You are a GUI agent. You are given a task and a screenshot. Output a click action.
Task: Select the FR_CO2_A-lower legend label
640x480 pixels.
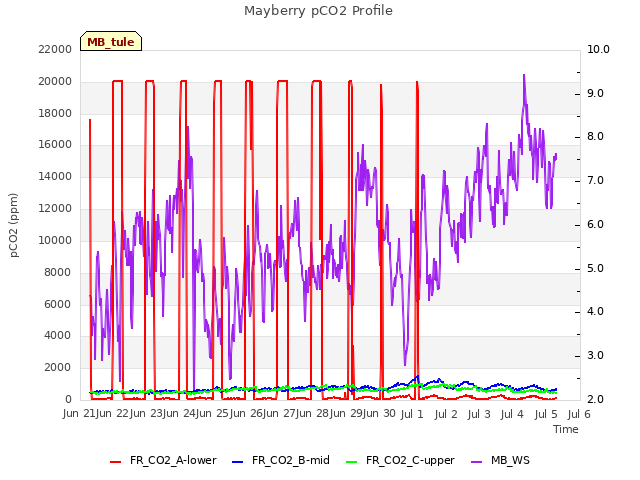[x=173, y=460]
